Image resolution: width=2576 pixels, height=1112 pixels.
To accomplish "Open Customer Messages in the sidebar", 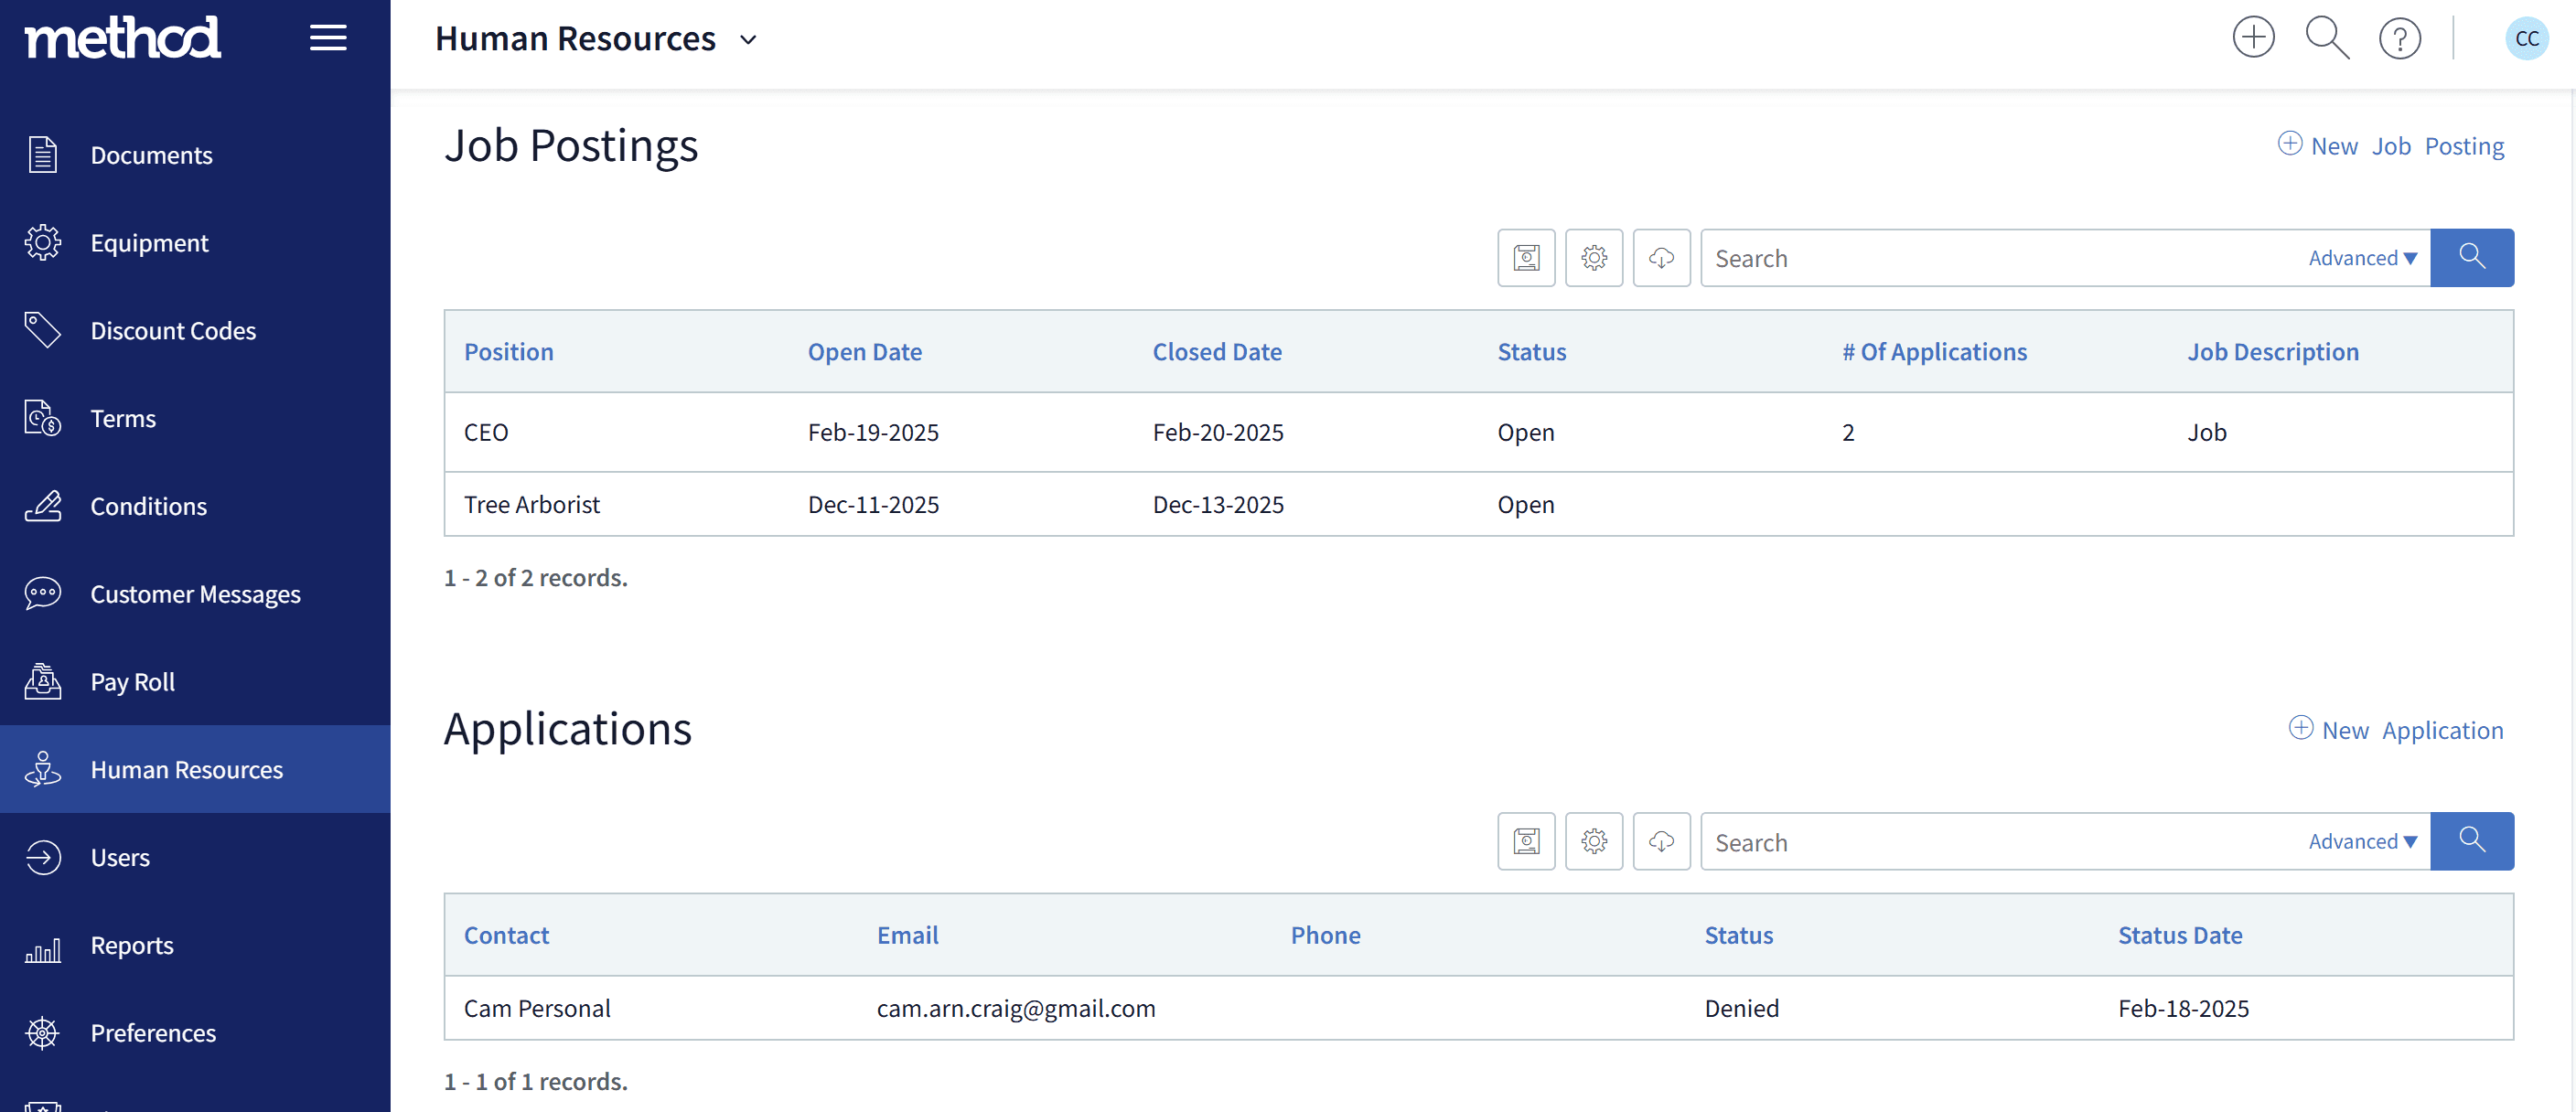I will point(195,594).
